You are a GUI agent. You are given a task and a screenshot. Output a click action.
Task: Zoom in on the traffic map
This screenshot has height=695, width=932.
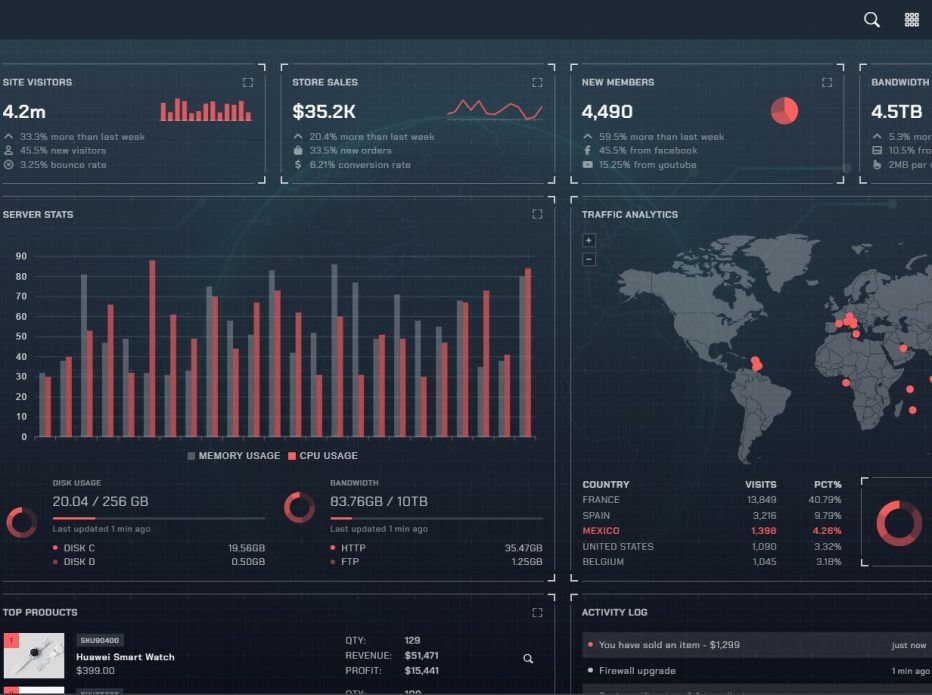[589, 240]
